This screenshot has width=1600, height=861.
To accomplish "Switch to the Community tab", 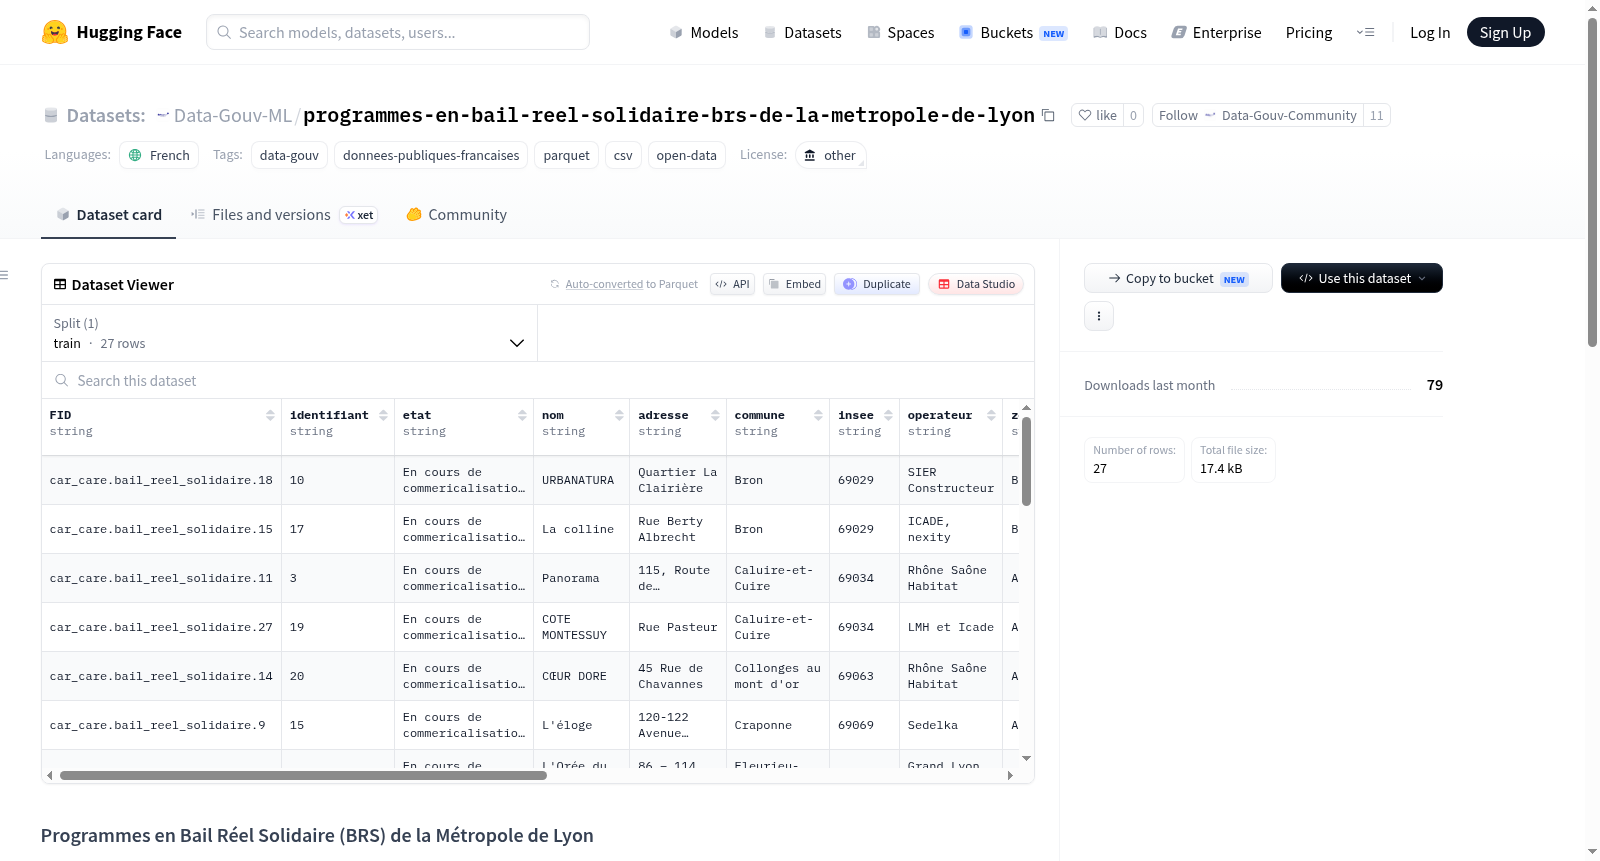I will coord(456,214).
